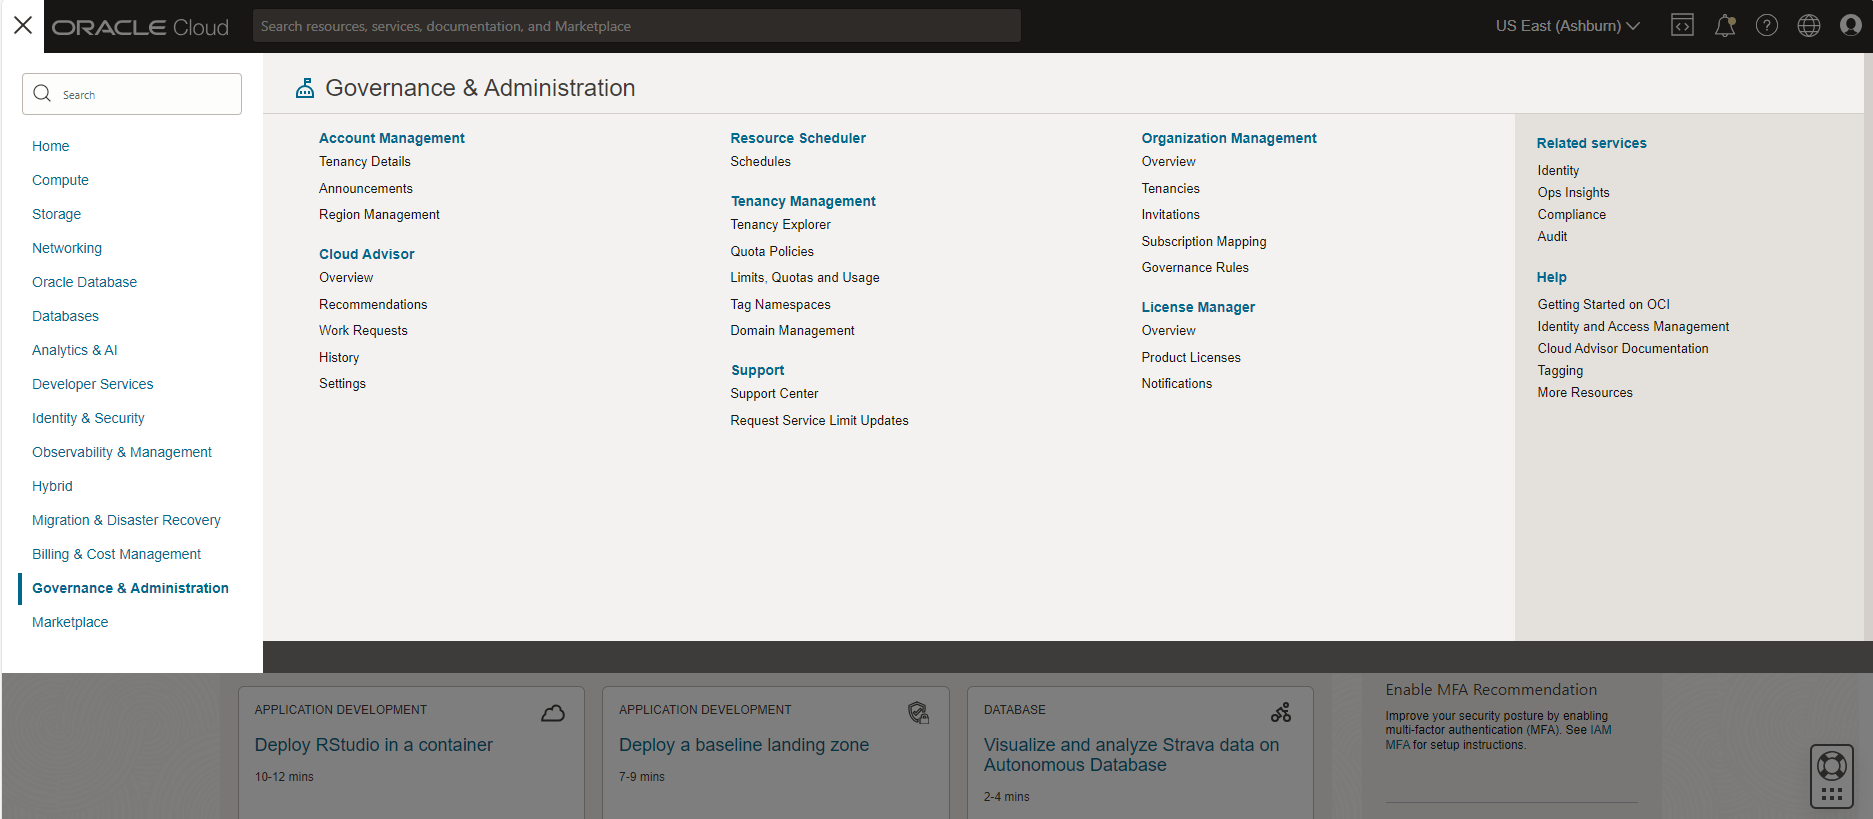The height and width of the screenshot is (819, 1873).
Task: Select Observability & Management menu item
Action: 122,452
